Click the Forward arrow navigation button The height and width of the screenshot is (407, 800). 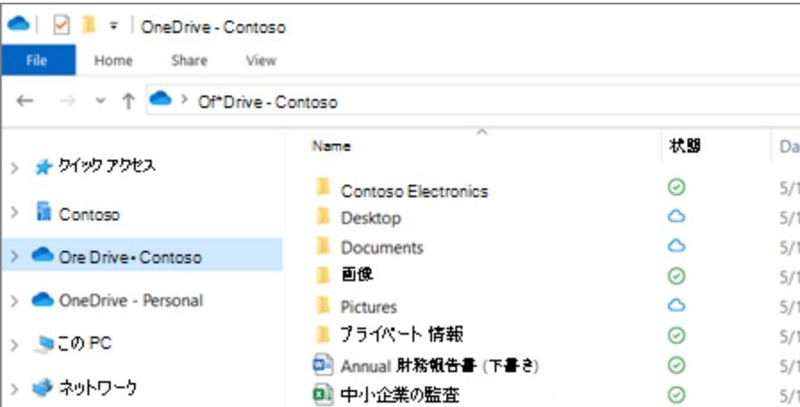tap(67, 101)
